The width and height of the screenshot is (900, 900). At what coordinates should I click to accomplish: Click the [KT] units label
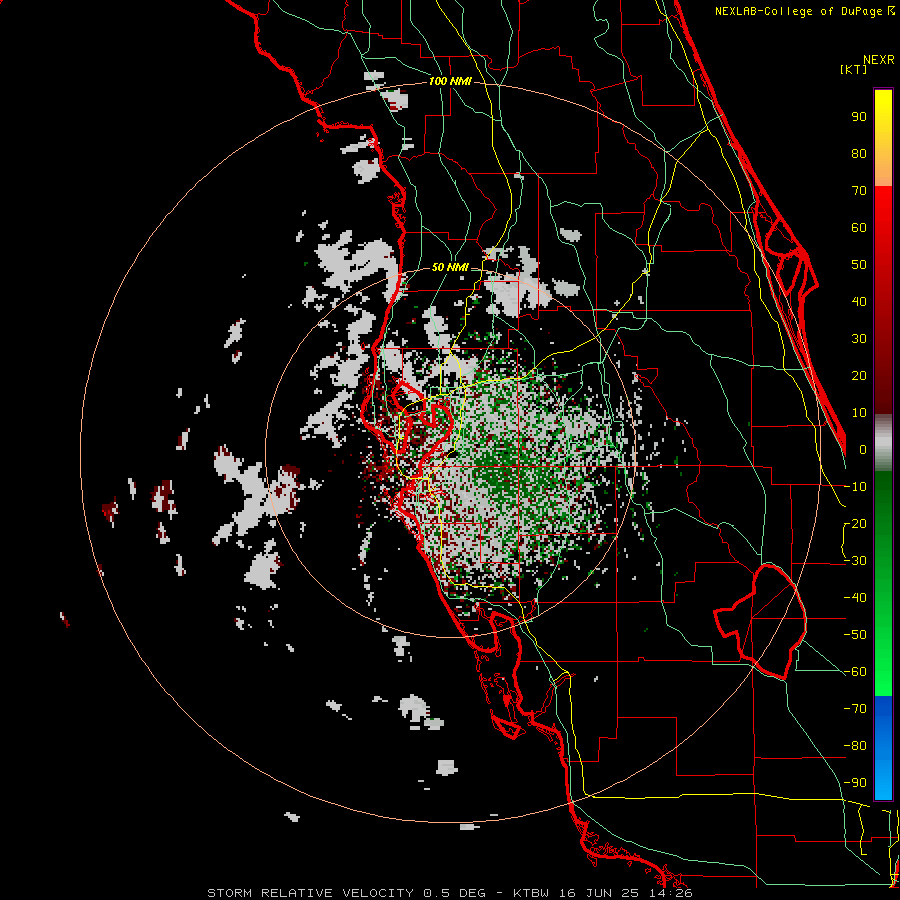[x=853, y=69]
